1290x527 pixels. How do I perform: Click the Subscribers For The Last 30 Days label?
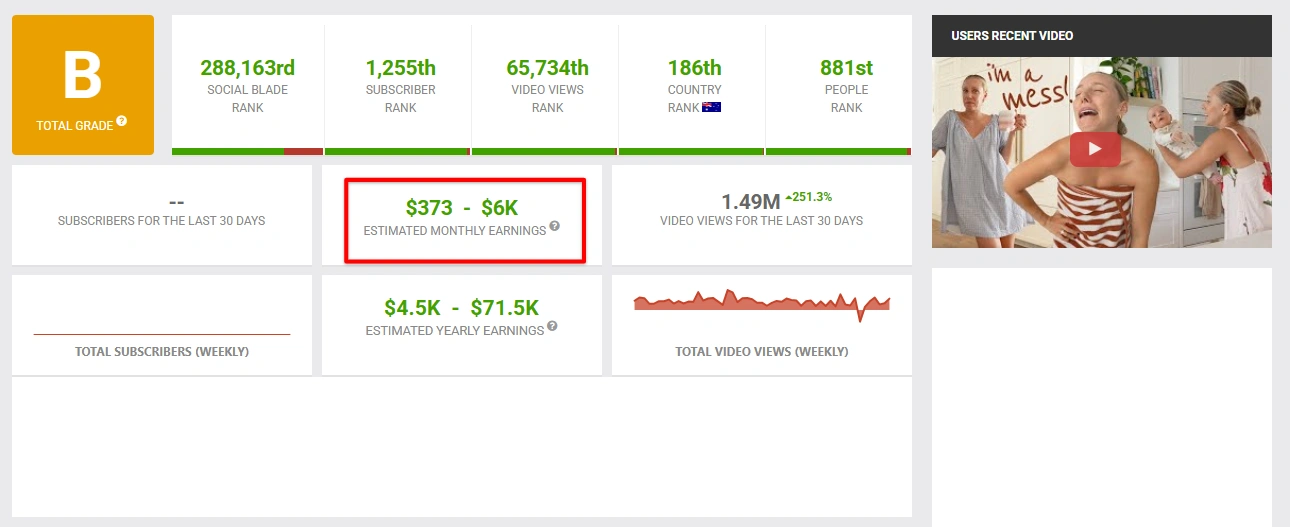pos(162,220)
